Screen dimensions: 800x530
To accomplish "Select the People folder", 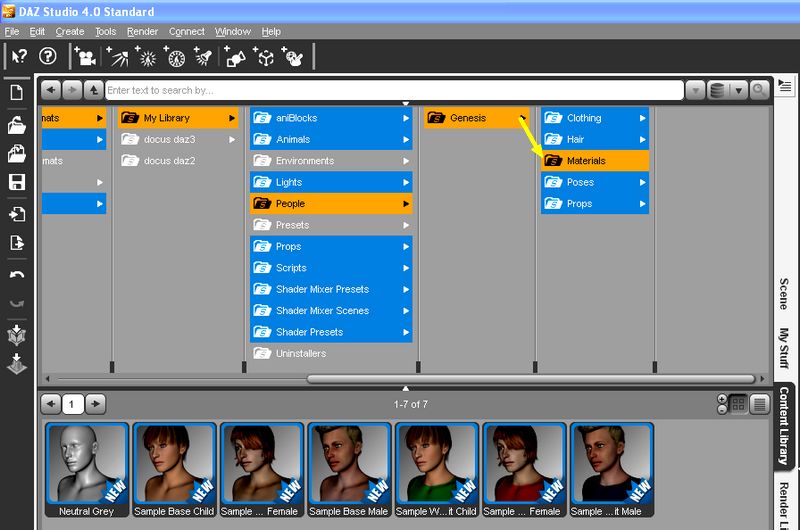I will pos(331,204).
